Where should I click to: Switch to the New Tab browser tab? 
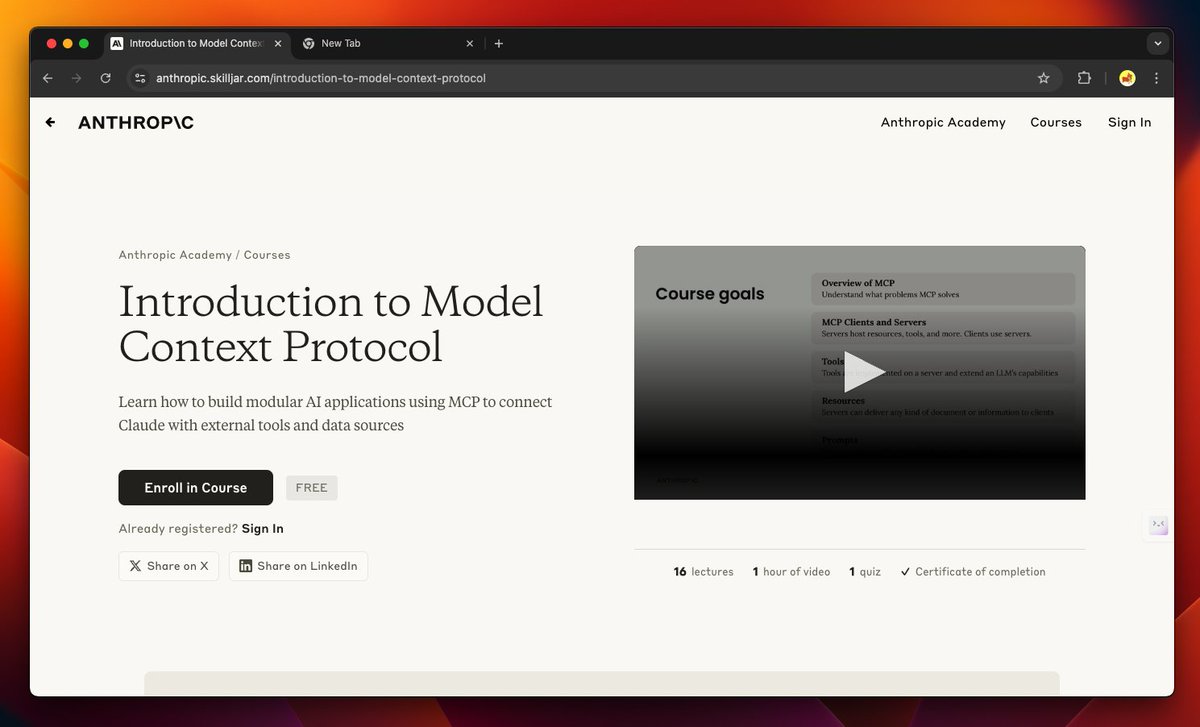[388, 43]
